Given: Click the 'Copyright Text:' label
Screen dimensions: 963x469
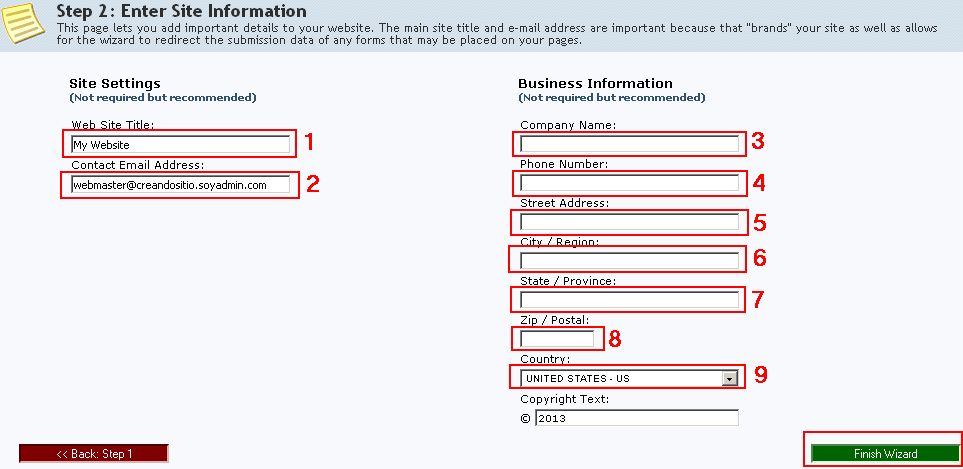Looking at the screenshot, I should coord(564,399).
